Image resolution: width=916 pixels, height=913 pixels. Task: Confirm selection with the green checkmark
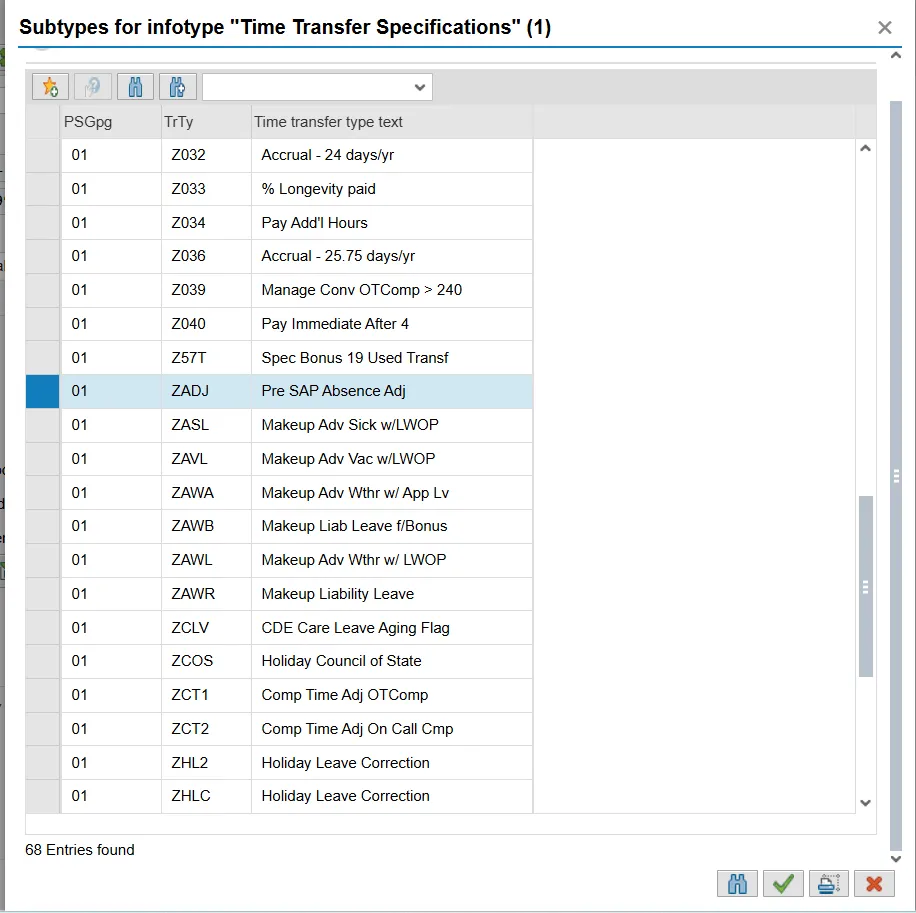click(x=783, y=884)
